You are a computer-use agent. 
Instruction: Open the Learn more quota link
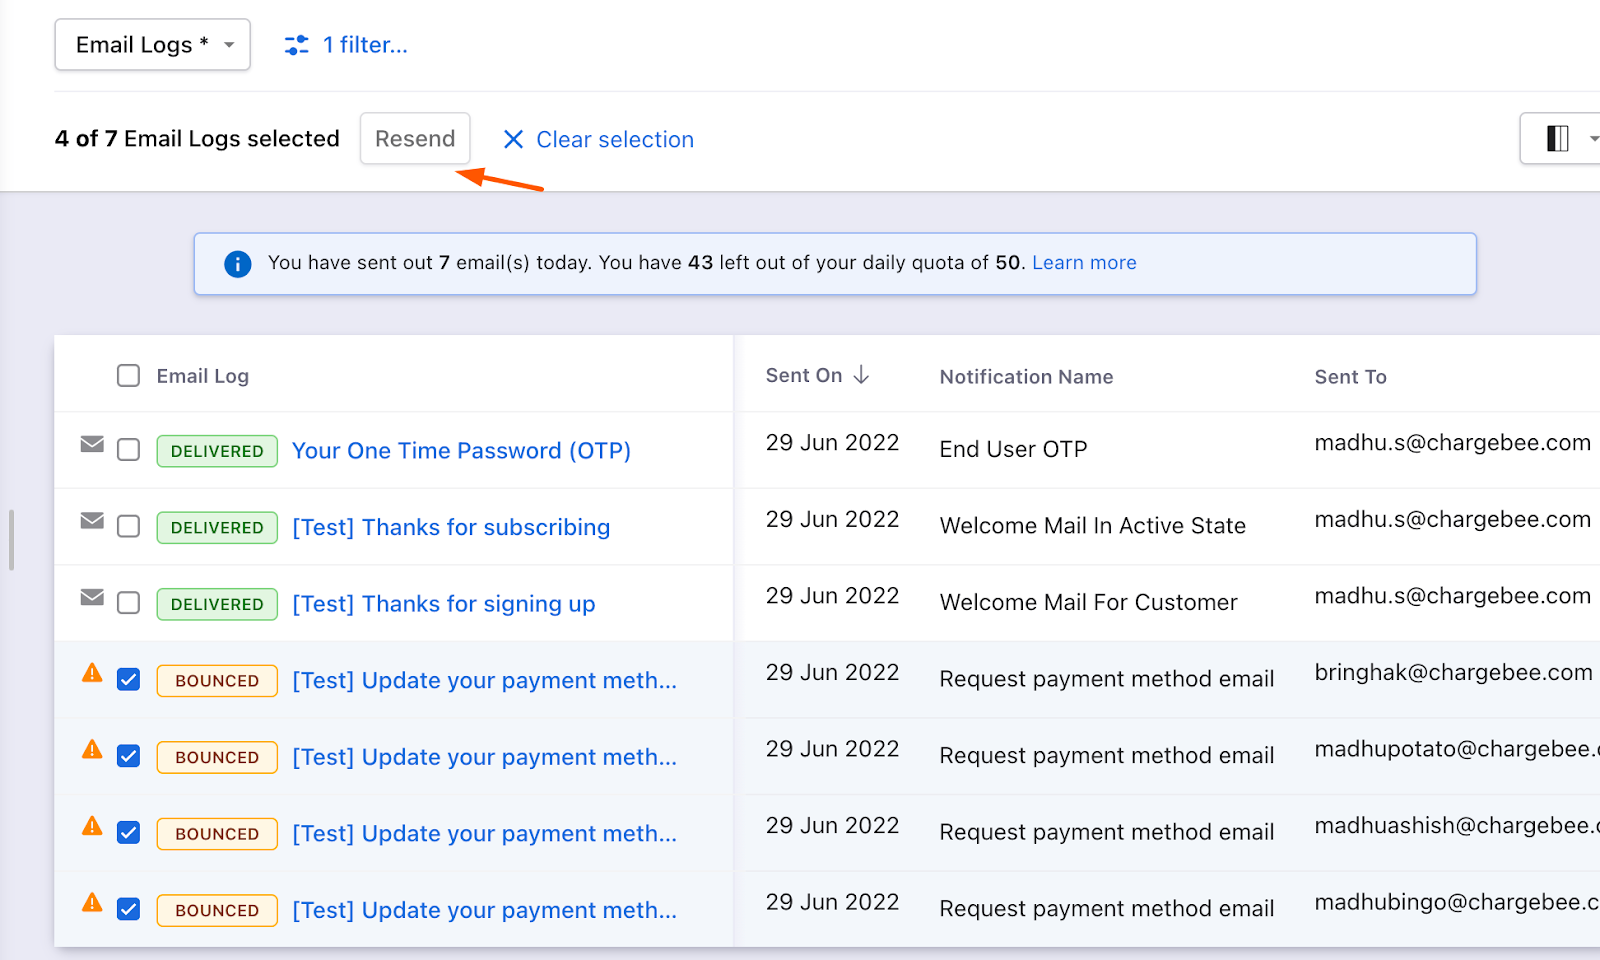tap(1084, 263)
